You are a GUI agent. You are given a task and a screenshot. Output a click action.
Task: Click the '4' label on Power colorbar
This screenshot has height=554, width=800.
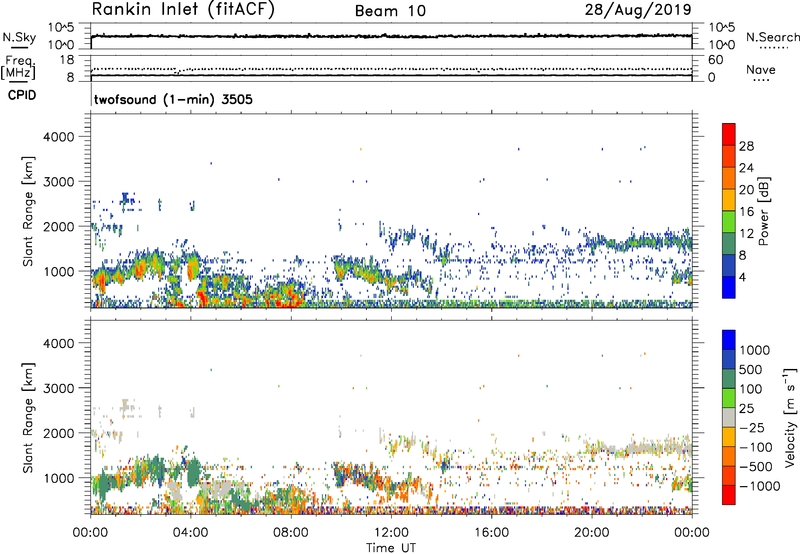coord(742,277)
